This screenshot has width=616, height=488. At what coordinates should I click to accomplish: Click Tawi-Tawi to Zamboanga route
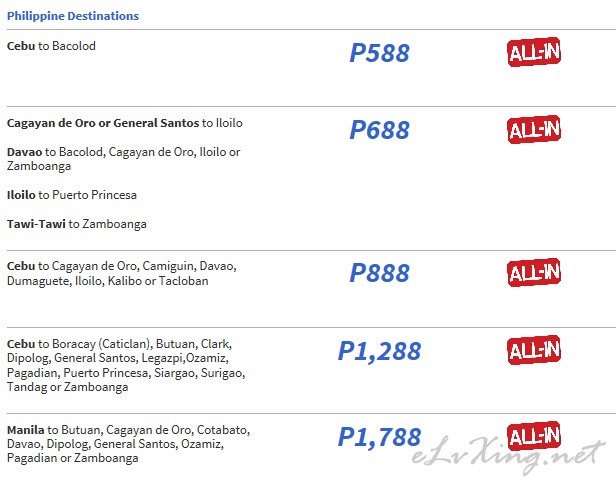click(x=77, y=224)
